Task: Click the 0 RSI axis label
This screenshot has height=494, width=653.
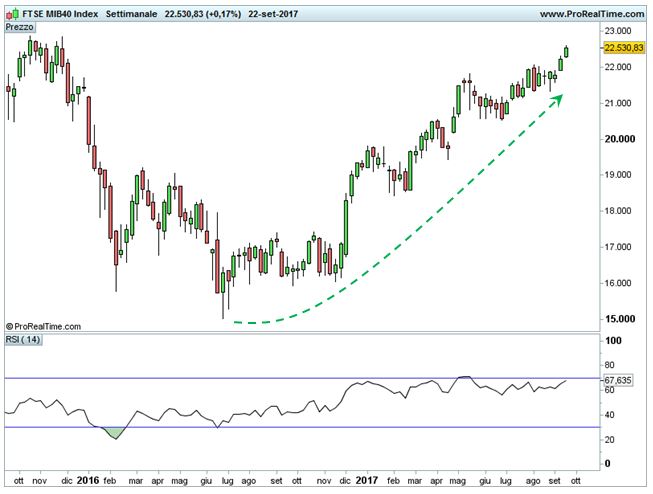Action: (x=608, y=464)
